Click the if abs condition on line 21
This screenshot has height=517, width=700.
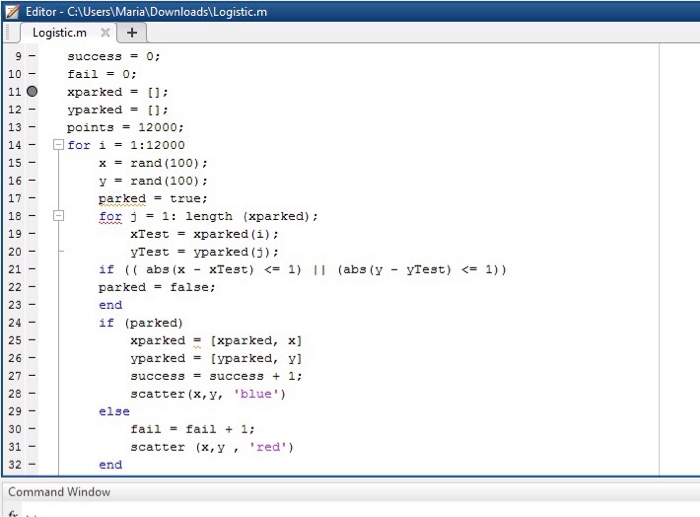pos(303,269)
